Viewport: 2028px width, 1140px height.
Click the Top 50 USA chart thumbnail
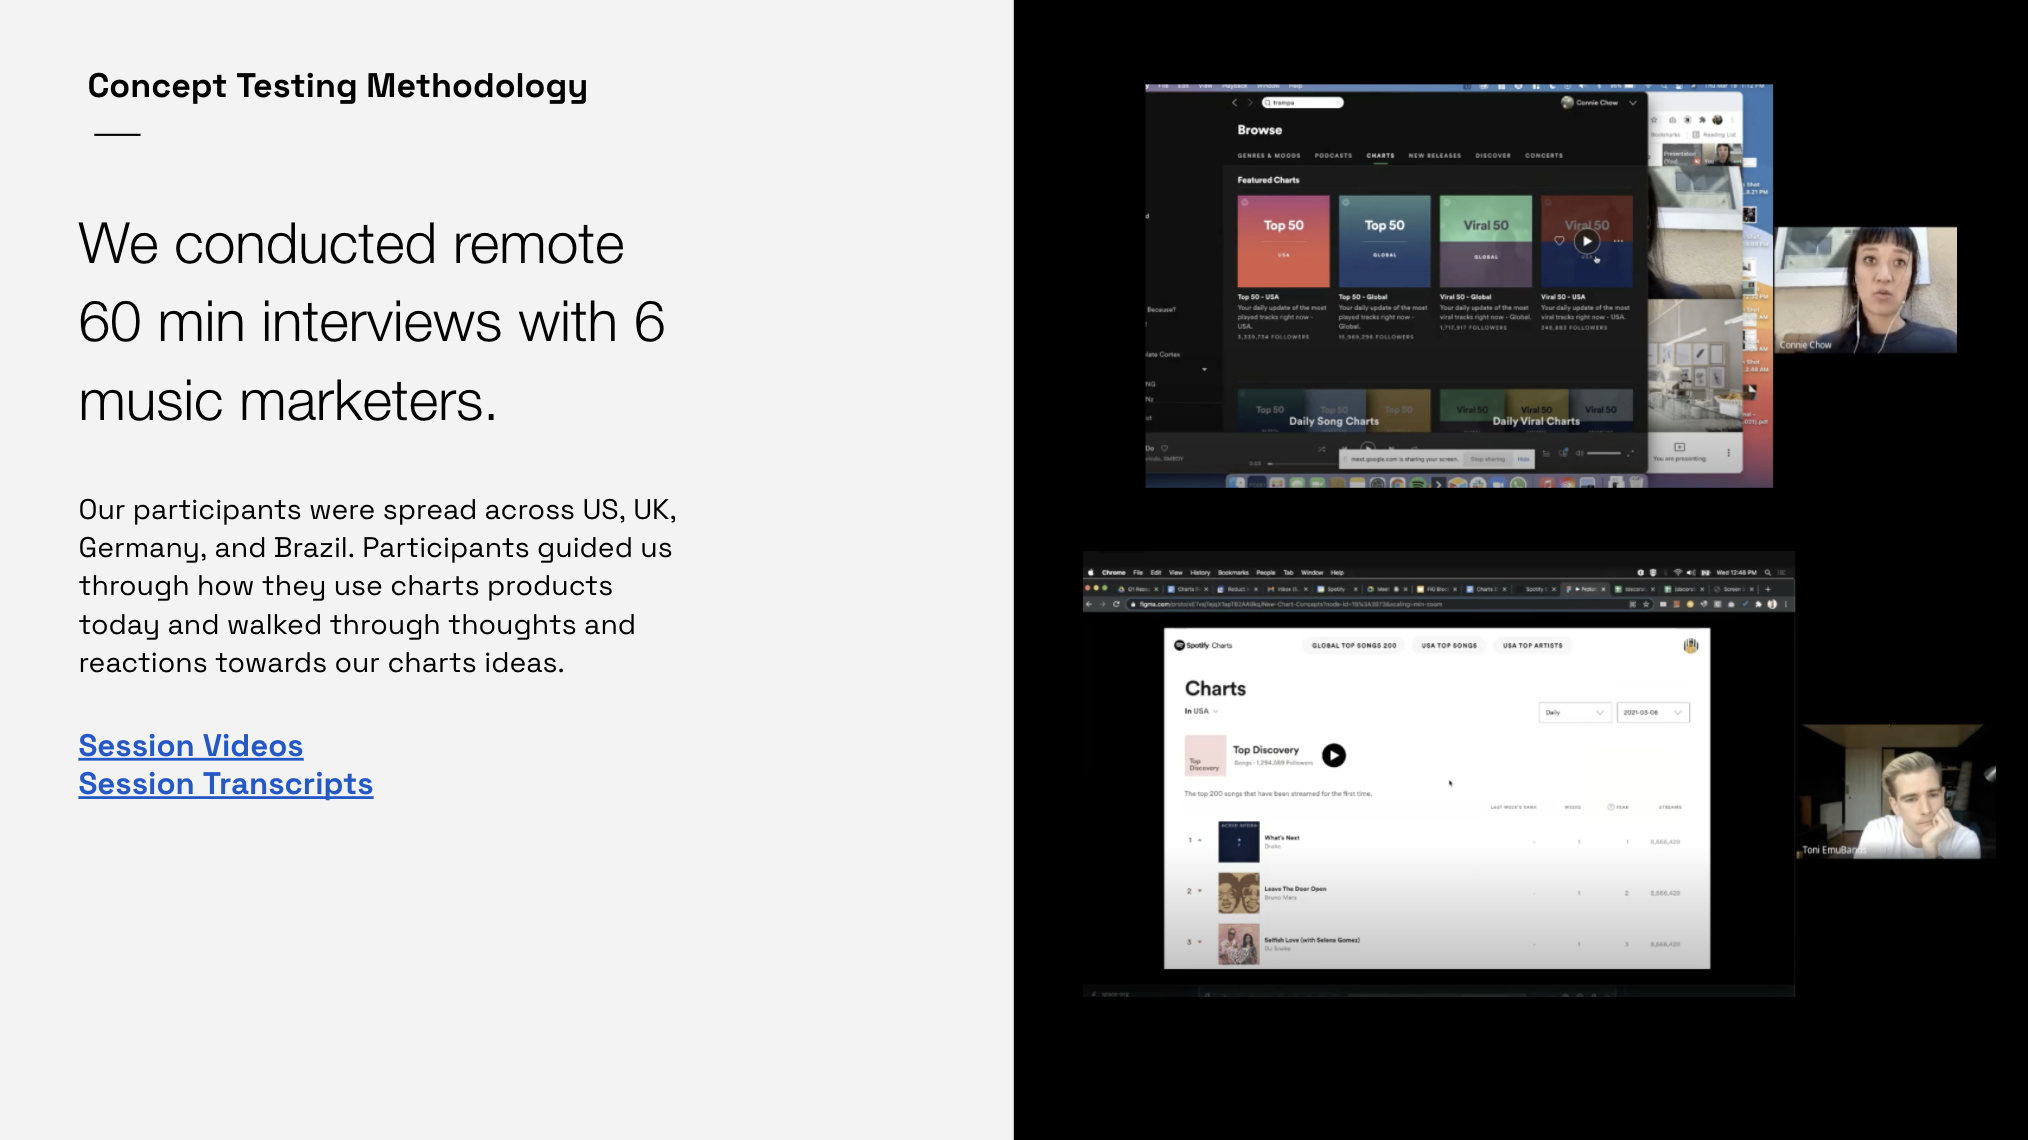(1283, 241)
